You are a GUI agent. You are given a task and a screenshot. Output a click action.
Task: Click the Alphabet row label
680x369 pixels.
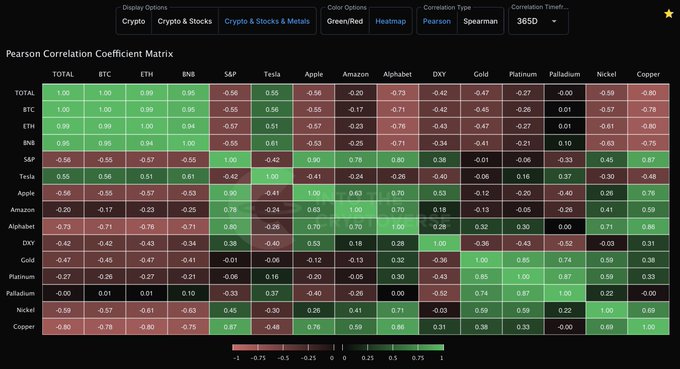pyautogui.click(x=21, y=227)
